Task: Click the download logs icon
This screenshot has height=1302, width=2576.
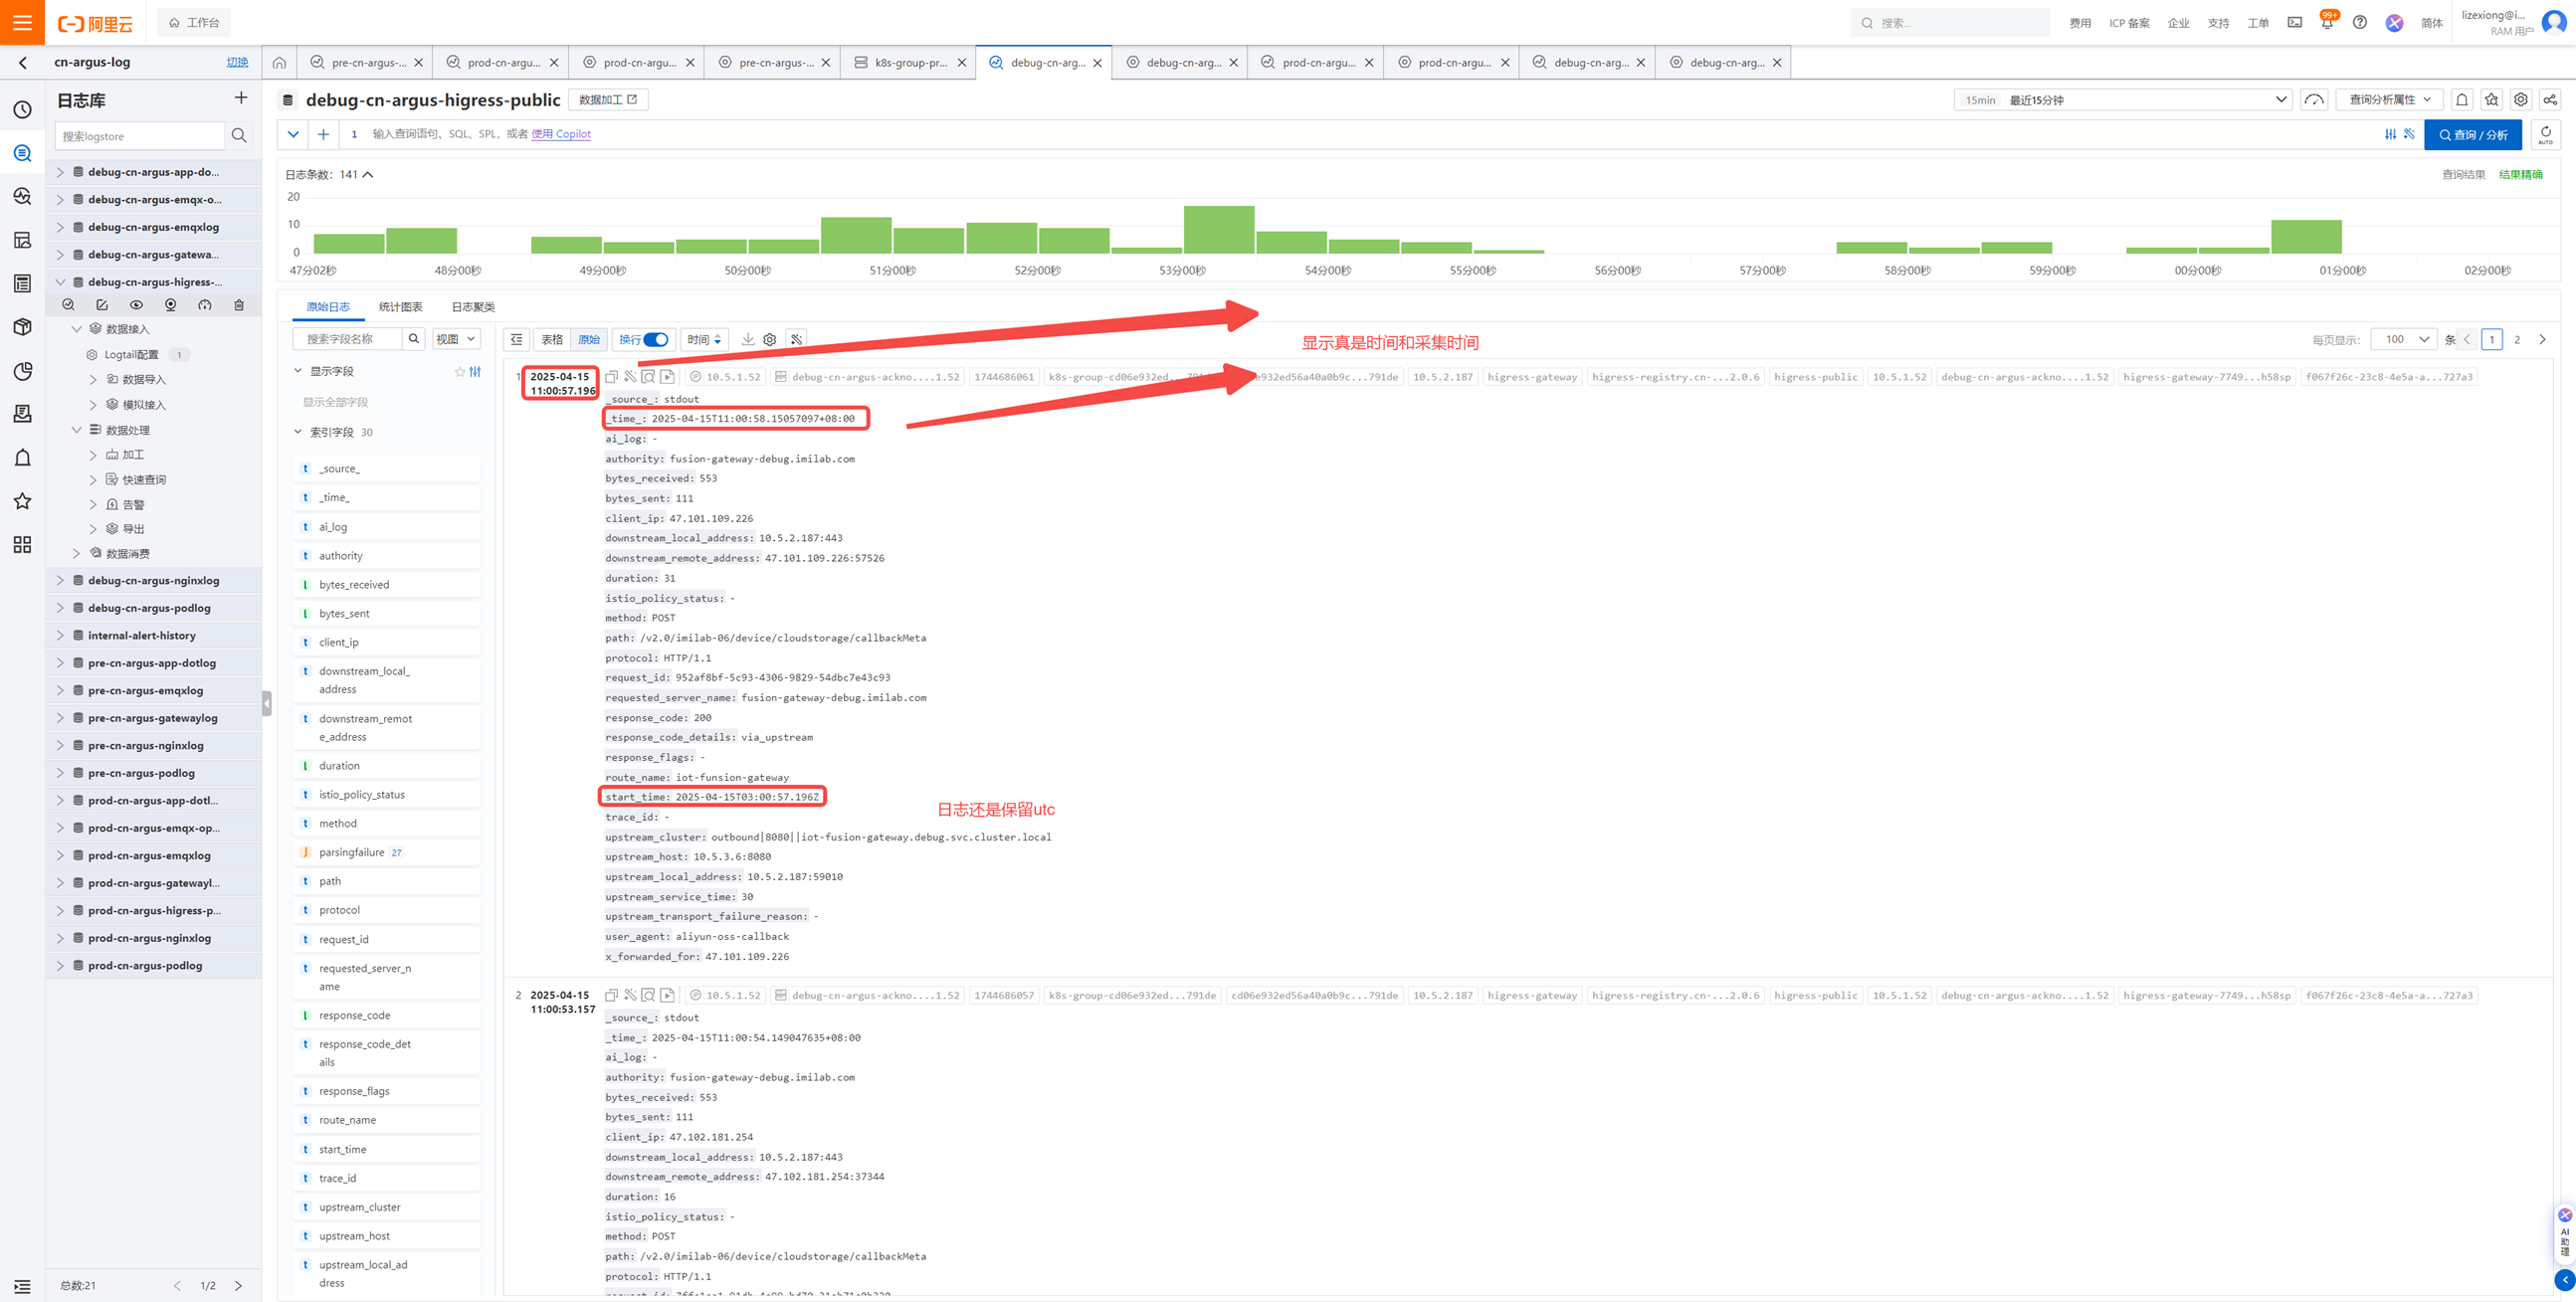Action: (x=747, y=340)
